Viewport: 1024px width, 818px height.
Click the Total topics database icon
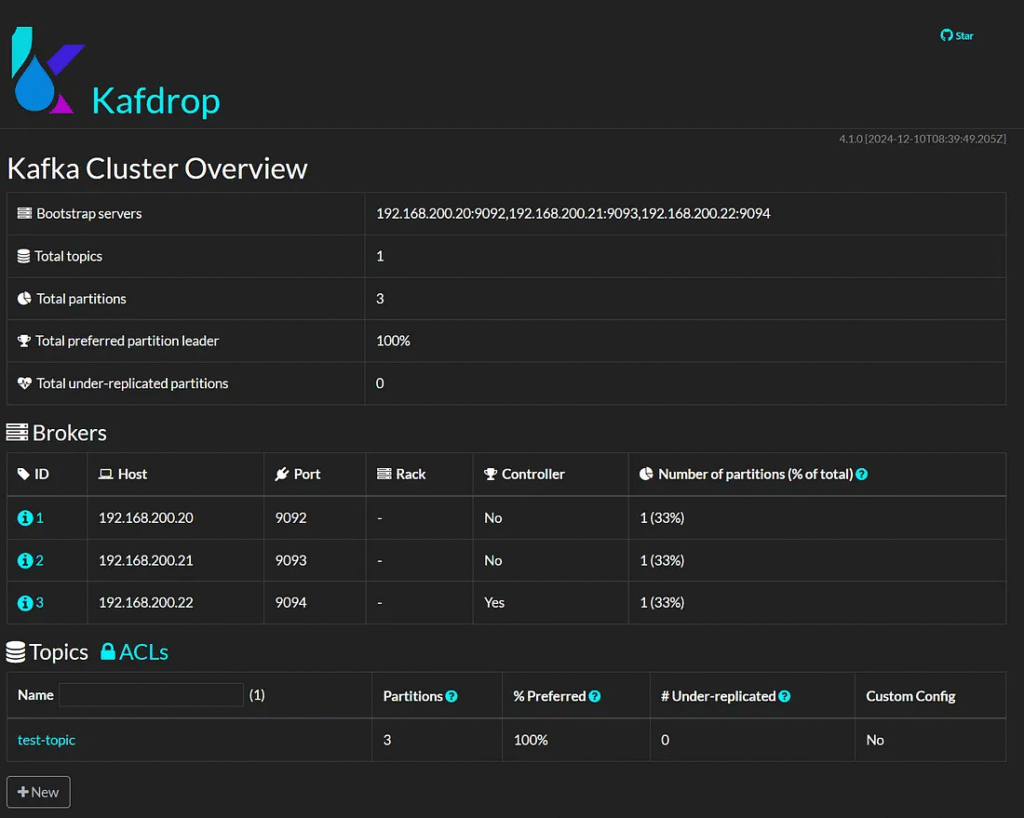coord(24,256)
